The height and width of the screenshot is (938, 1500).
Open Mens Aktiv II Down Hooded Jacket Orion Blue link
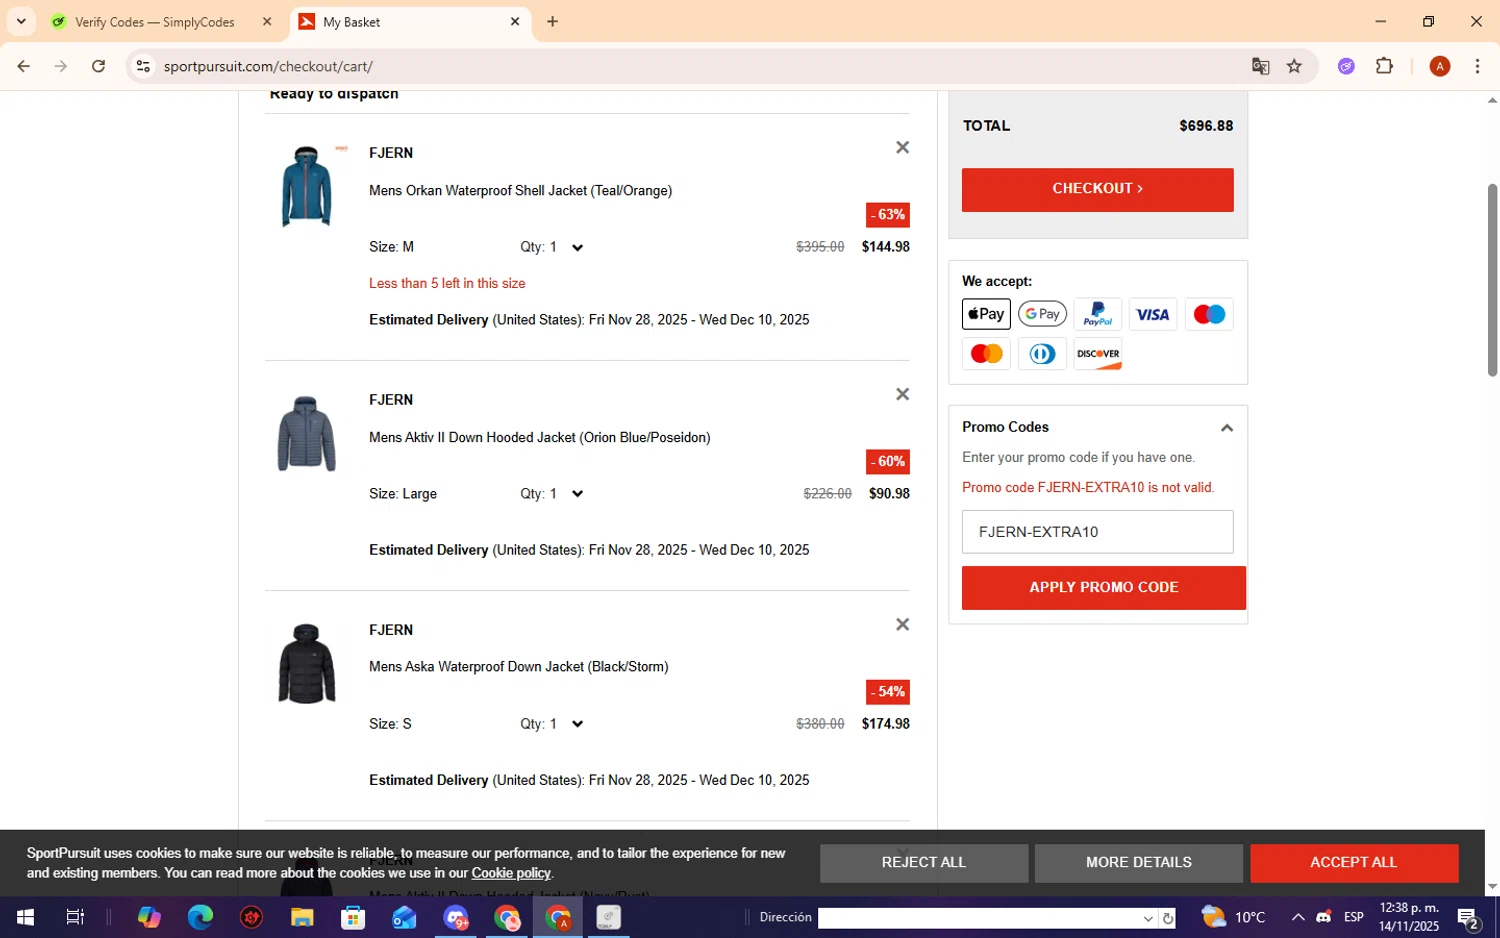tap(539, 438)
